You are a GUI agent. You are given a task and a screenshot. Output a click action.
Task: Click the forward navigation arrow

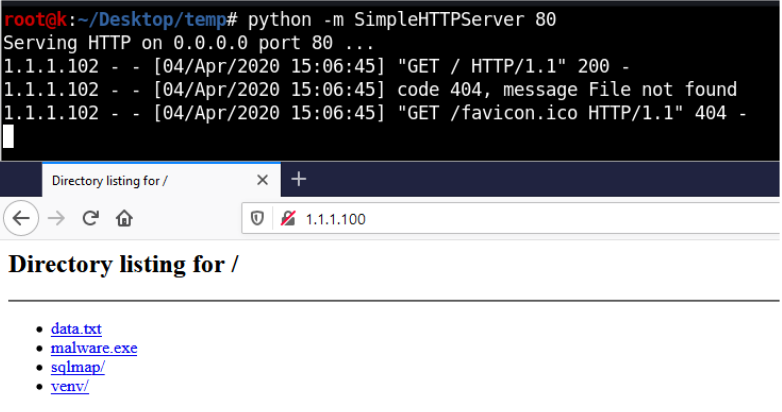[x=56, y=218]
